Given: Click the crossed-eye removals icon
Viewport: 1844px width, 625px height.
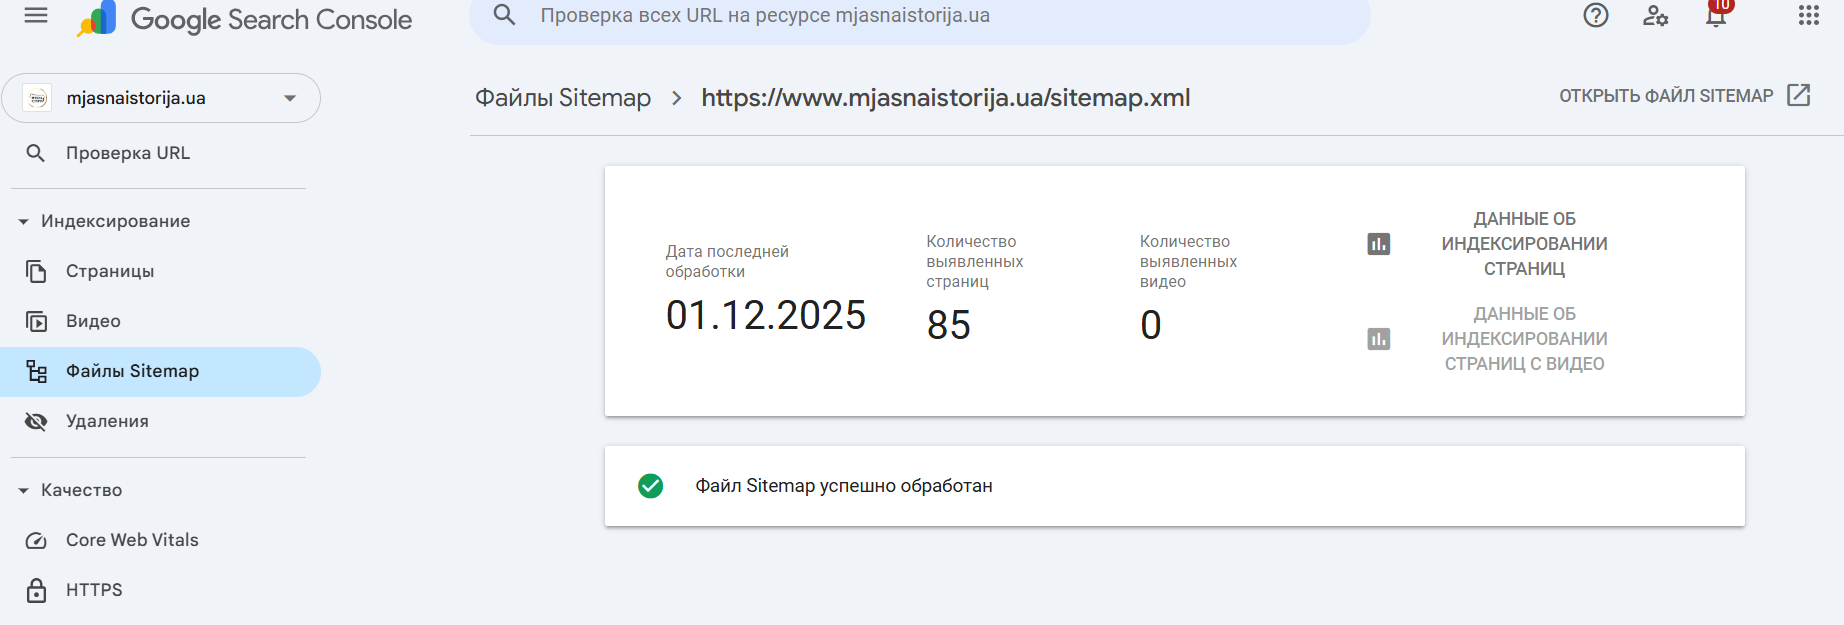Looking at the screenshot, I should click(x=36, y=421).
